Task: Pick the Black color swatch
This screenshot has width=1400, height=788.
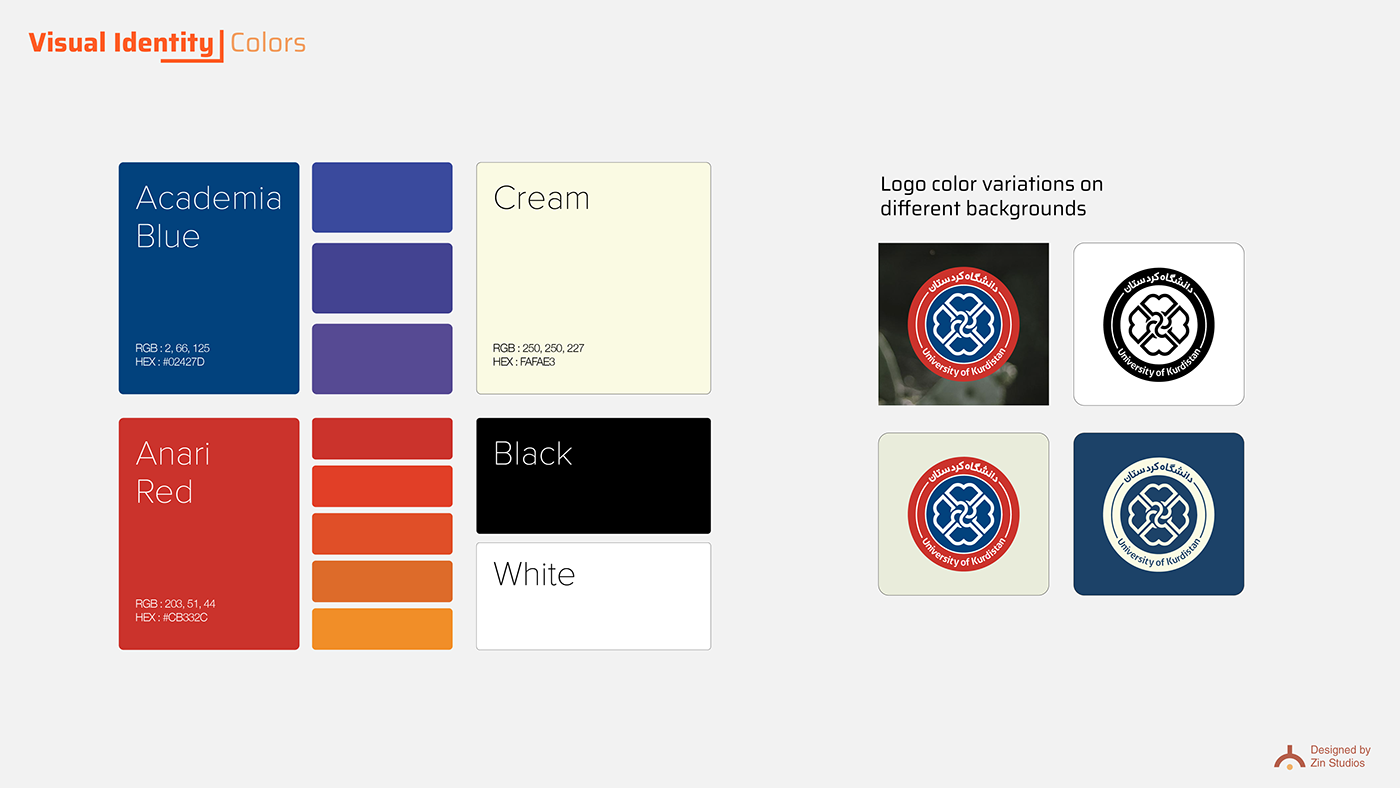Action: pyautogui.click(x=593, y=476)
